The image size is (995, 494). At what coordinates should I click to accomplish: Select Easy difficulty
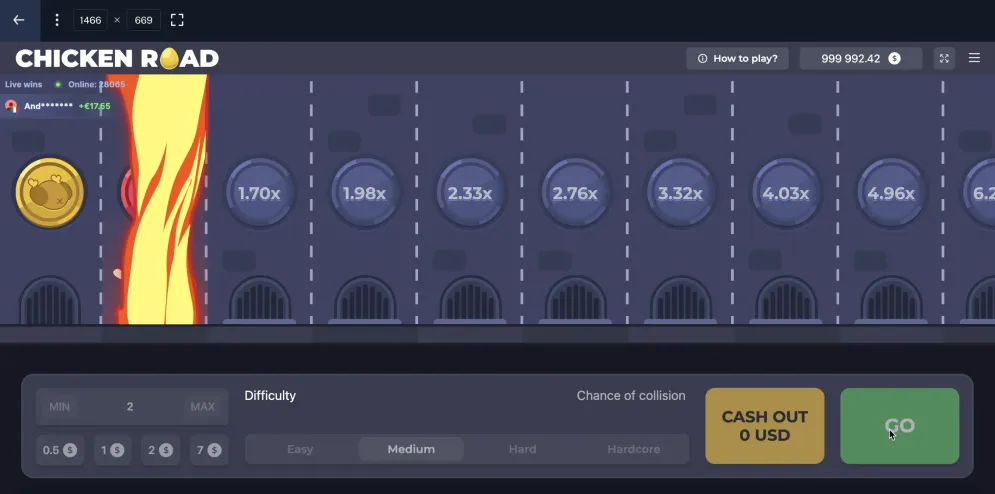(300, 450)
